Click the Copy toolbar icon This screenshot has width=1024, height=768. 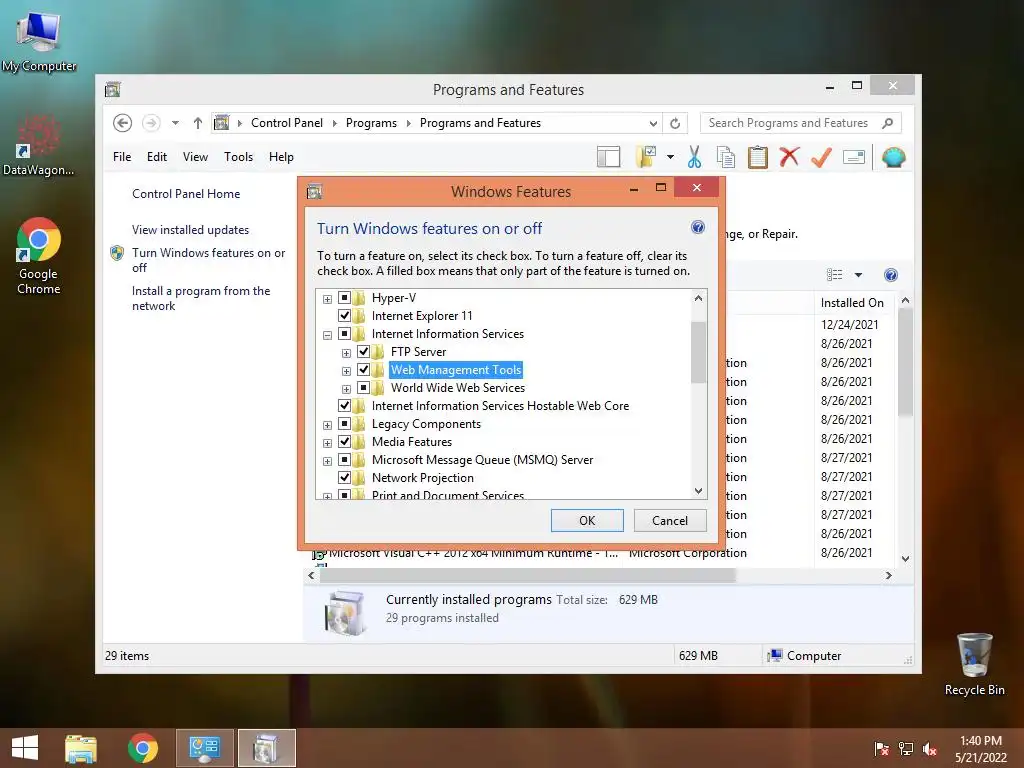pos(726,157)
